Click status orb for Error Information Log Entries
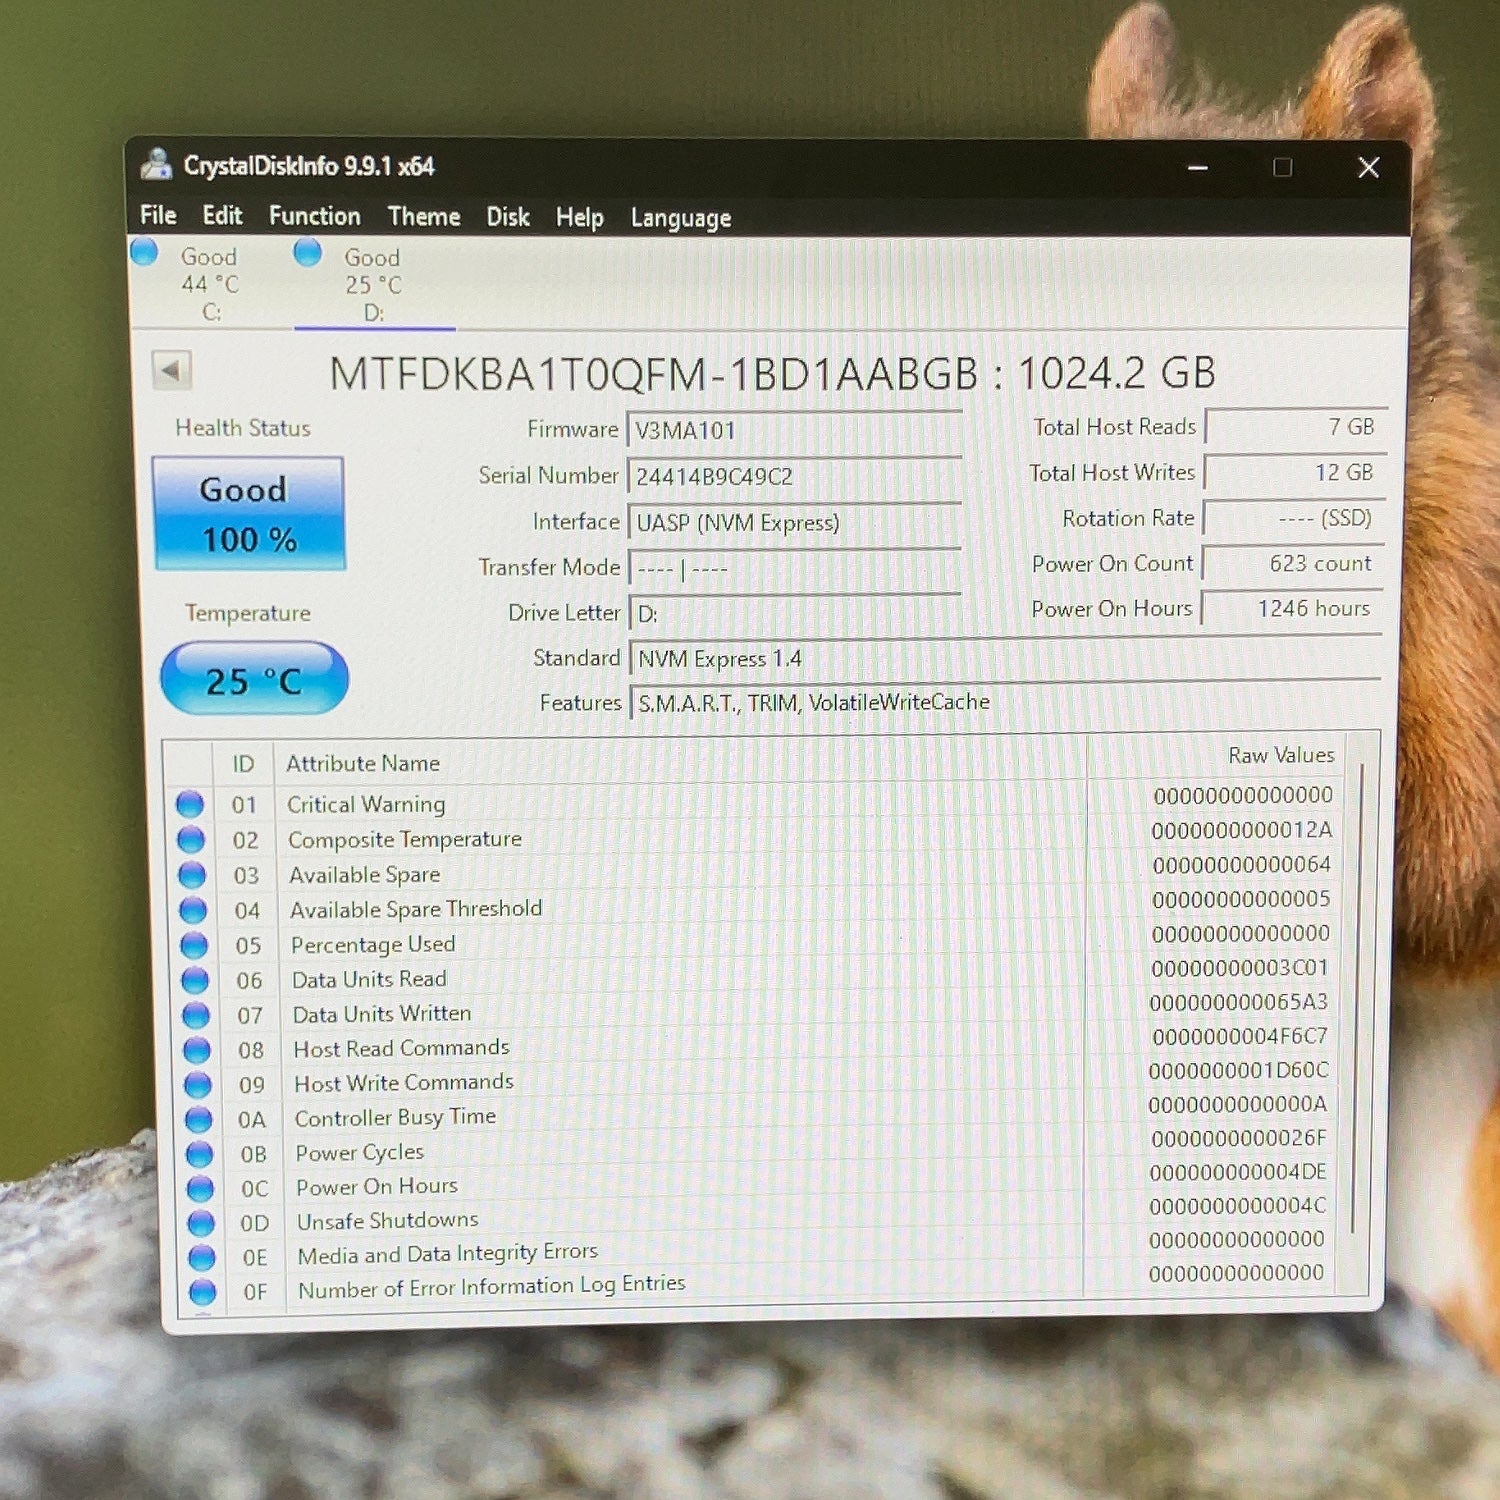The image size is (1500, 1500). [203, 1291]
